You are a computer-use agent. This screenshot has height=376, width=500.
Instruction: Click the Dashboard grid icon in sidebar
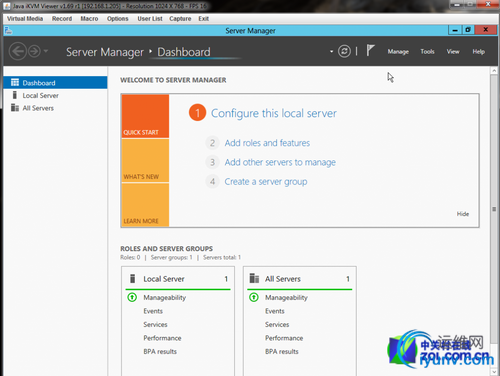click(15, 82)
